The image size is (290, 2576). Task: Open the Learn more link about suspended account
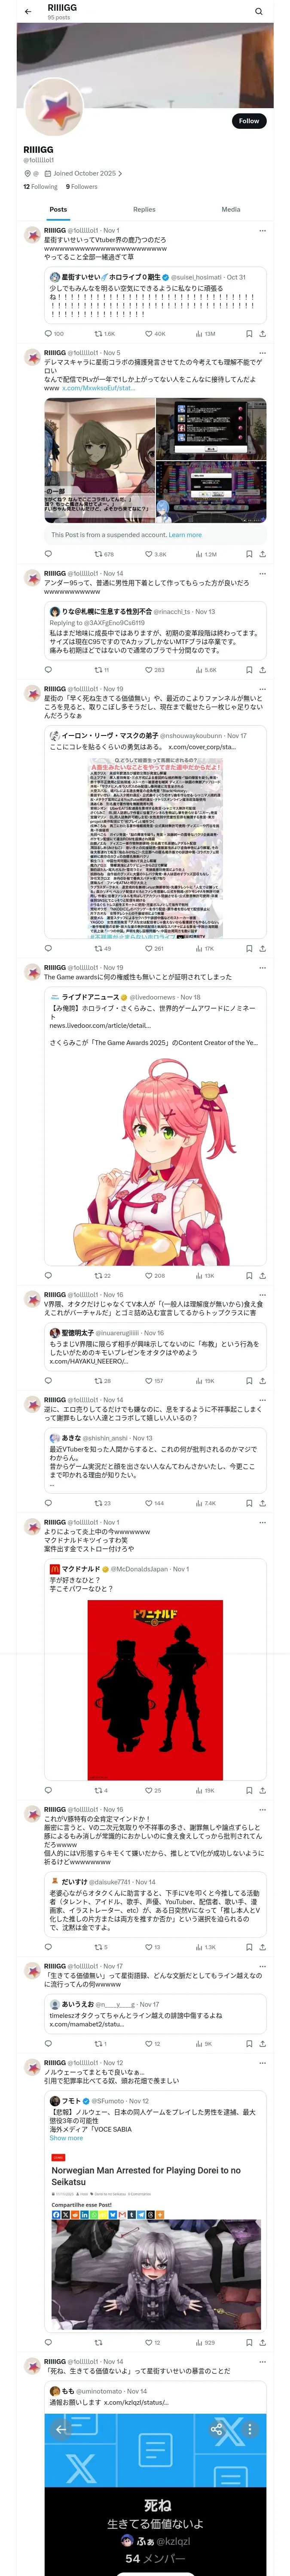(x=185, y=535)
